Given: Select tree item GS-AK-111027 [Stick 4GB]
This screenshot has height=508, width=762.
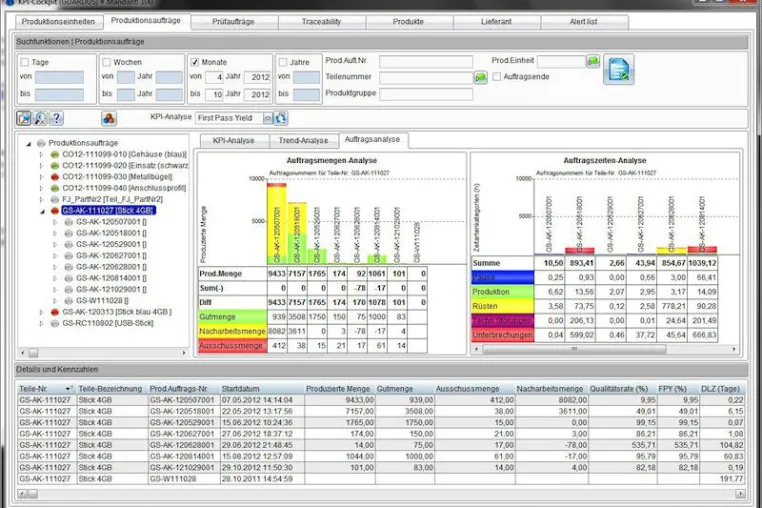Looking at the screenshot, I should pos(108,210).
